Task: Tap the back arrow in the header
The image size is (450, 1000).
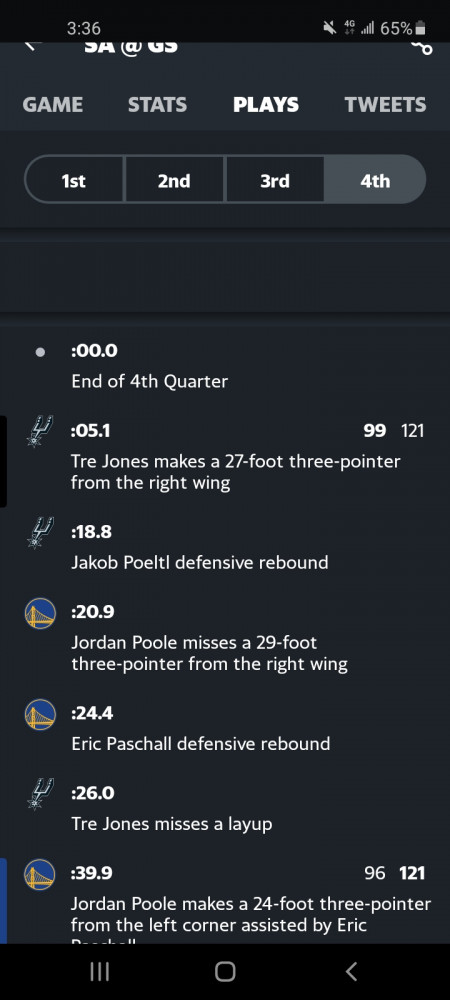Action: click(33, 45)
